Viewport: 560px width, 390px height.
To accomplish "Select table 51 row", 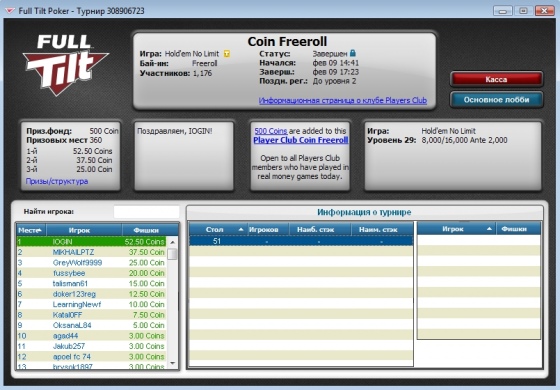I will coord(301,241).
